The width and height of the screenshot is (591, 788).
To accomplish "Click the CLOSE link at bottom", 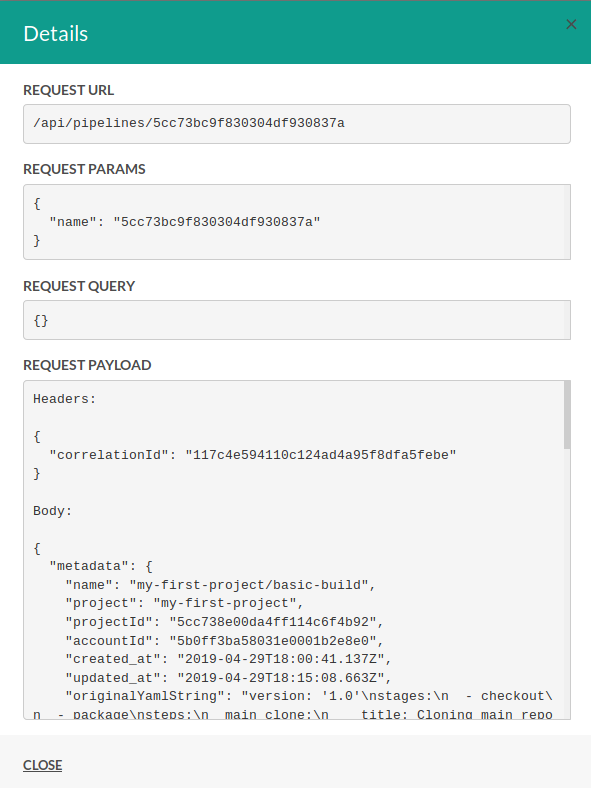I will [x=43, y=765].
